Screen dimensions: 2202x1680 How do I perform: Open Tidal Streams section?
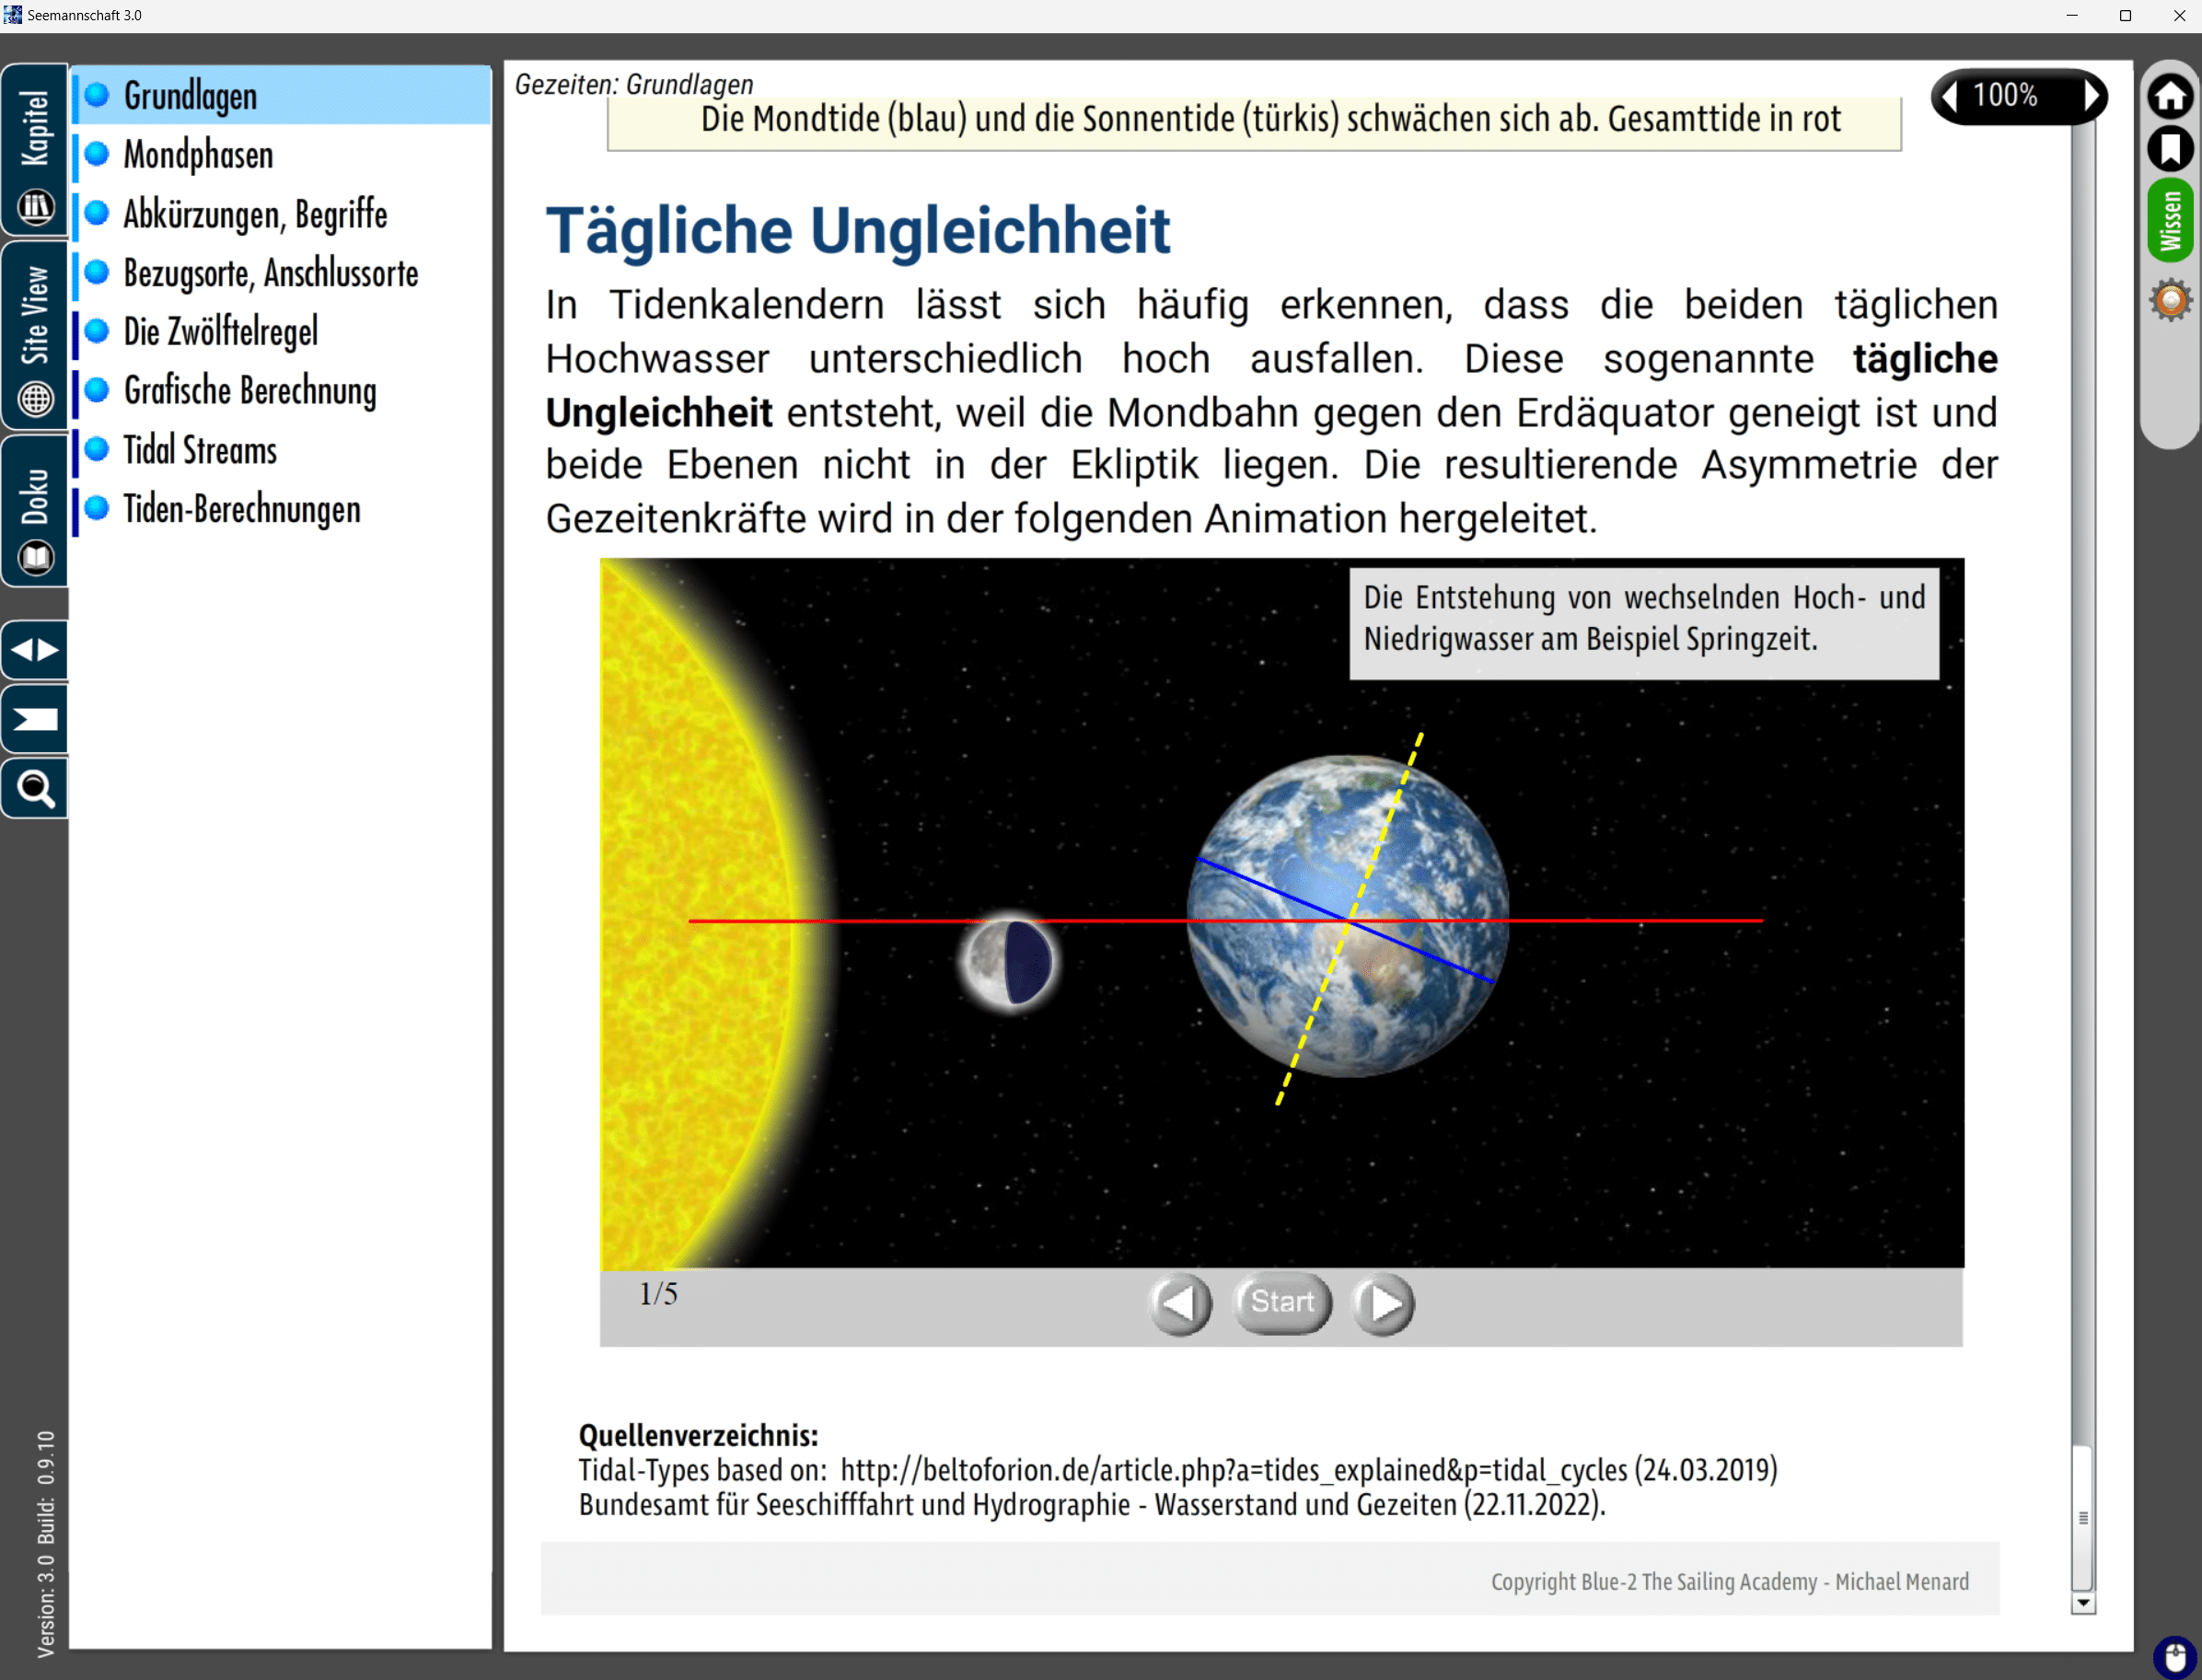pos(200,451)
